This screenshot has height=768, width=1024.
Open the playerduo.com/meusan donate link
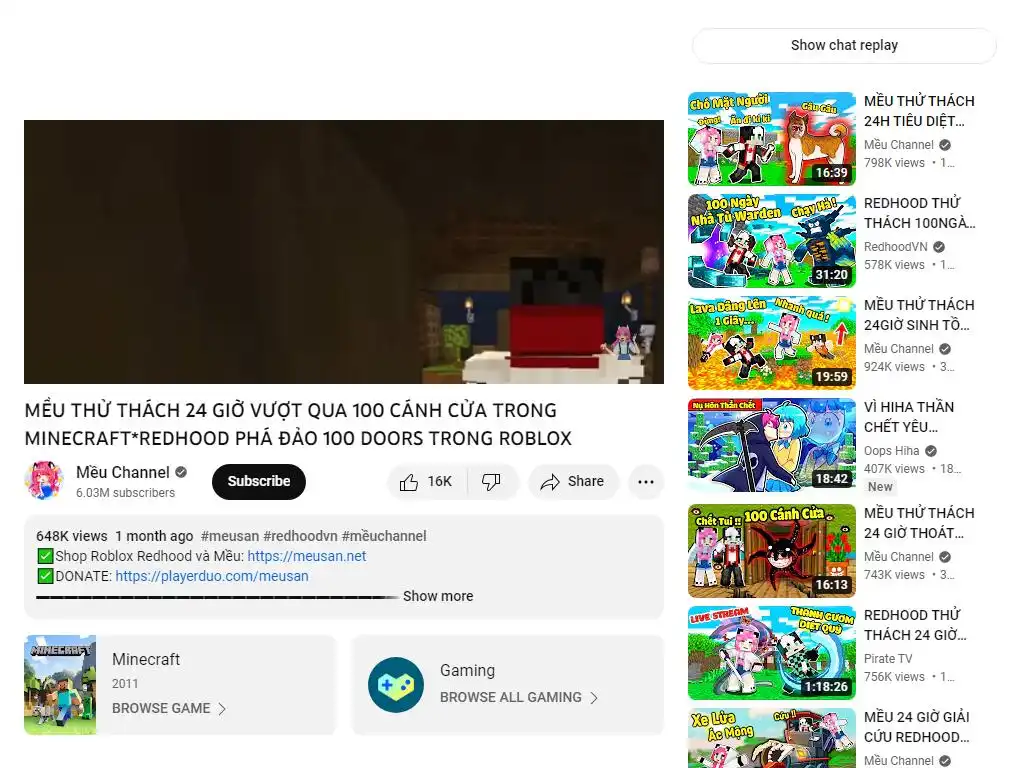[212, 576]
